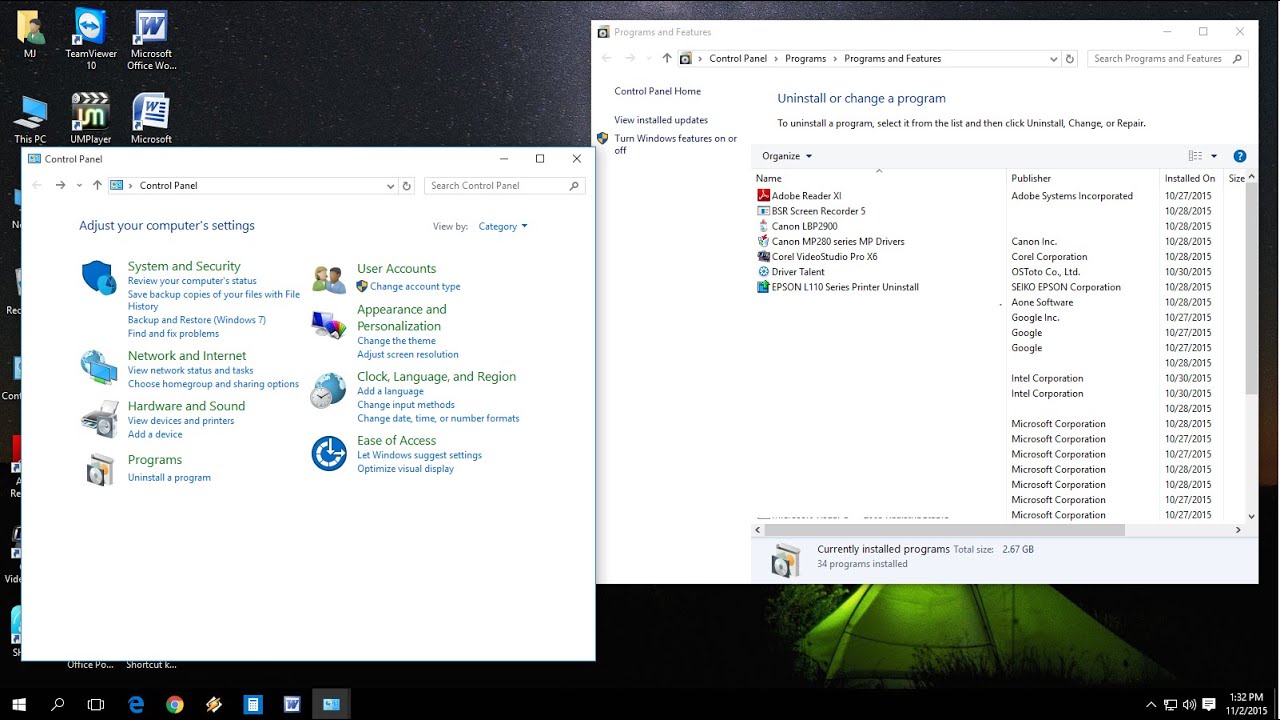Click the Uninstall a program link
1280x720 pixels.
[x=169, y=478]
